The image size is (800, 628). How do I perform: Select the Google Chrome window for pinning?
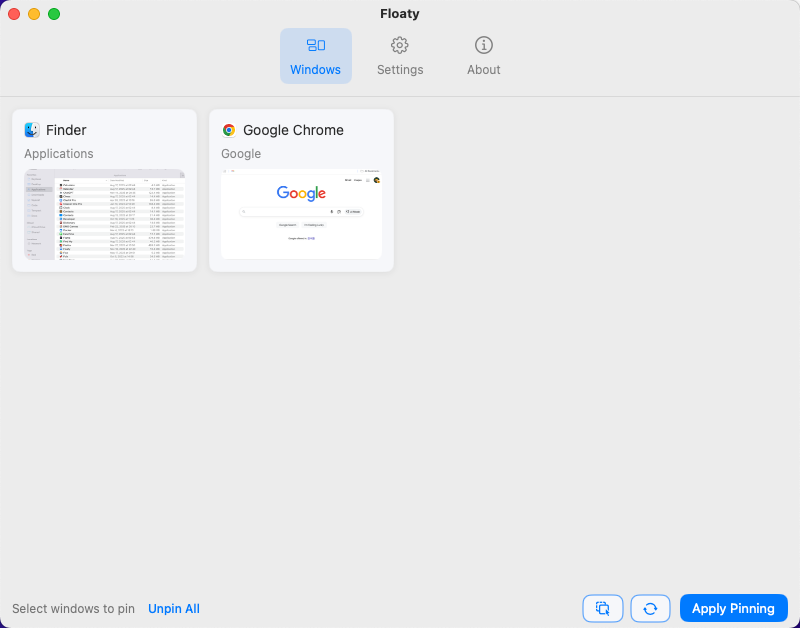tap(300, 190)
